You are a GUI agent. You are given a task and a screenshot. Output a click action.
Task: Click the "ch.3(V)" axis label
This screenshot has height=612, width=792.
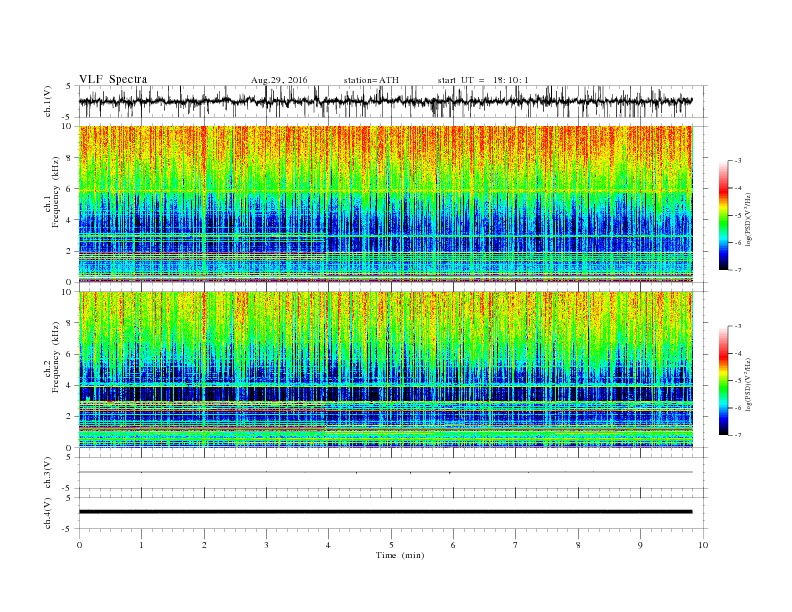pyautogui.click(x=48, y=473)
